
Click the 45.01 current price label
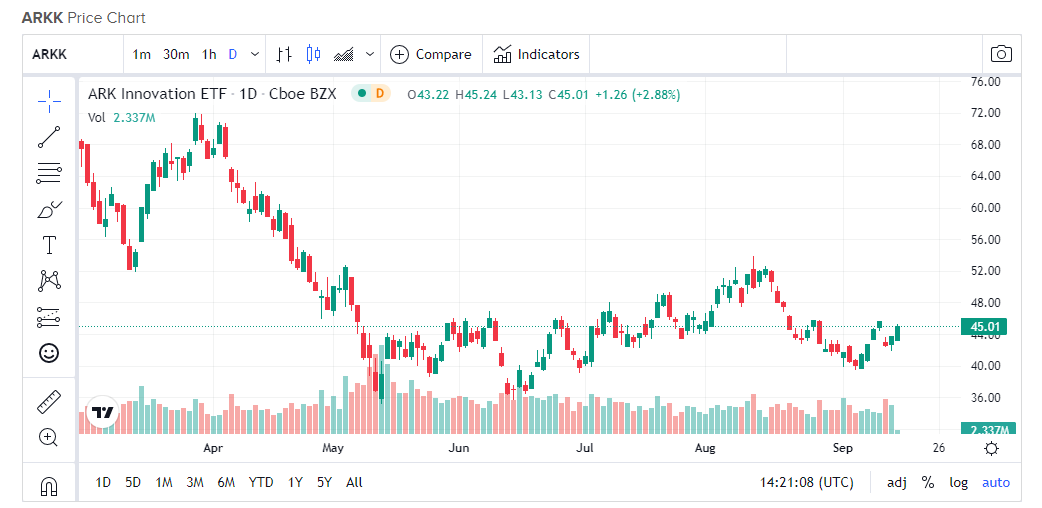coord(984,326)
